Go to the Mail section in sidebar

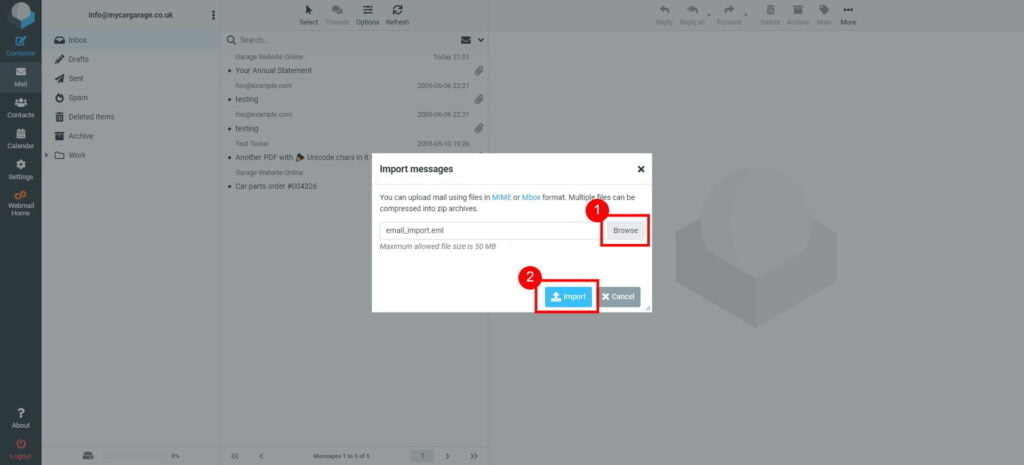pyautogui.click(x=20, y=77)
